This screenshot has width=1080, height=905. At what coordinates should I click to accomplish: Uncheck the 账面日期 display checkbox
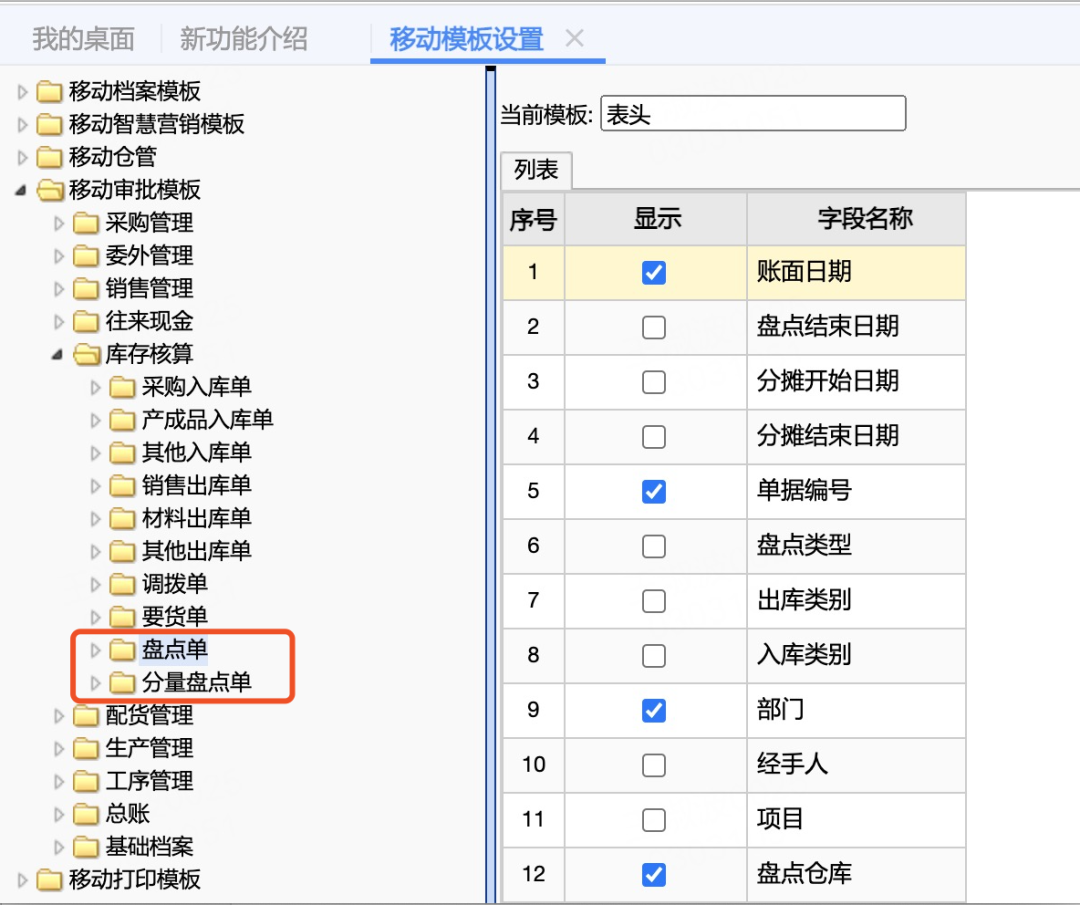tap(653, 273)
